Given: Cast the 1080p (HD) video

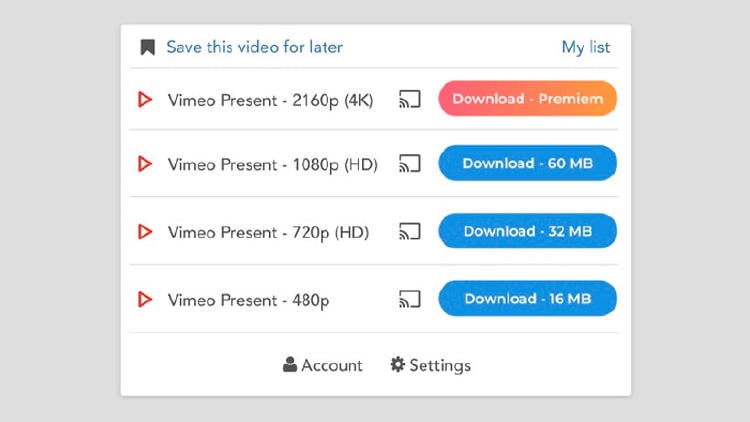Looking at the screenshot, I should [409, 164].
